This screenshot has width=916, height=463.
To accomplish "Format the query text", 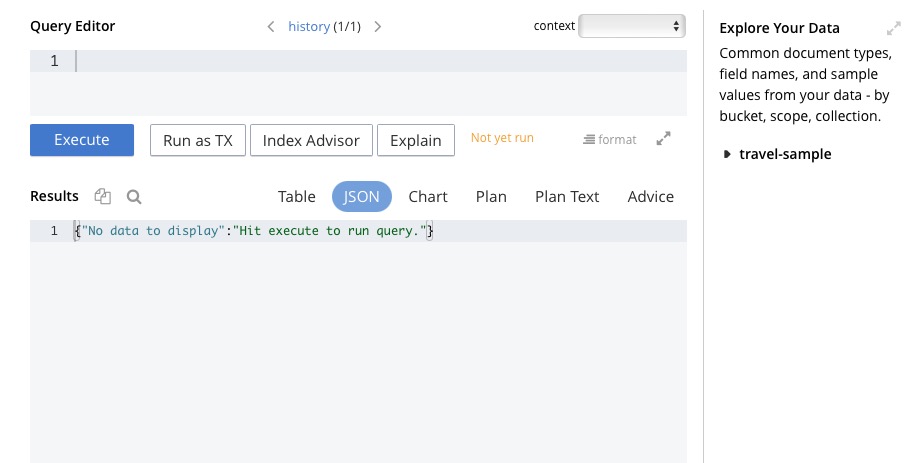I will (x=609, y=140).
